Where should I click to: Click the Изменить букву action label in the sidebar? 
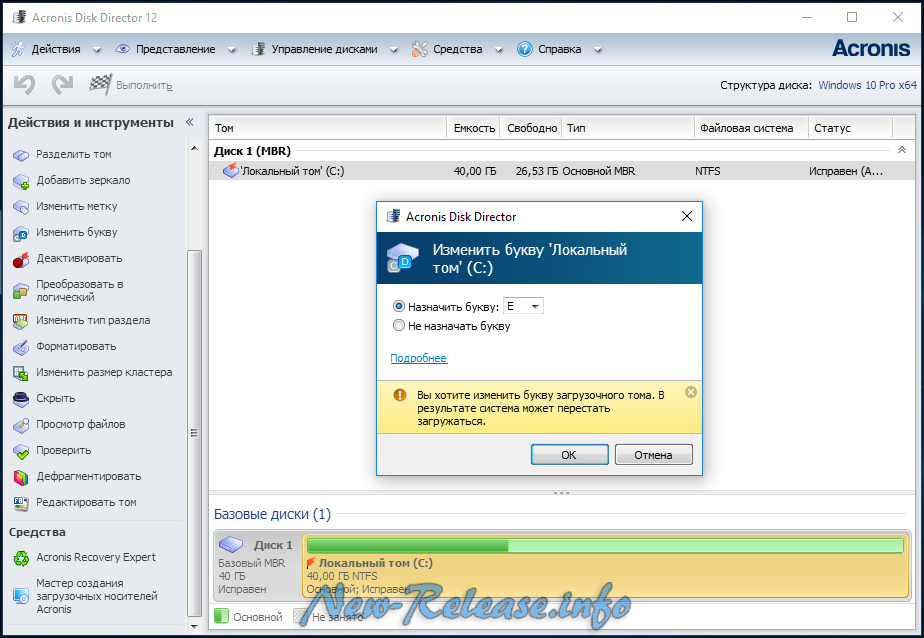(x=77, y=232)
